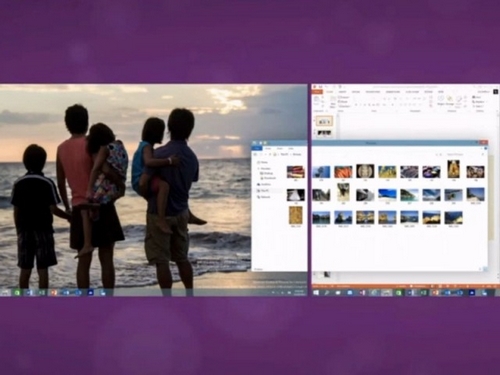The width and height of the screenshot is (500, 375).
Task: Open the Replace dropdown in Editing group
Action: click(x=479, y=102)
